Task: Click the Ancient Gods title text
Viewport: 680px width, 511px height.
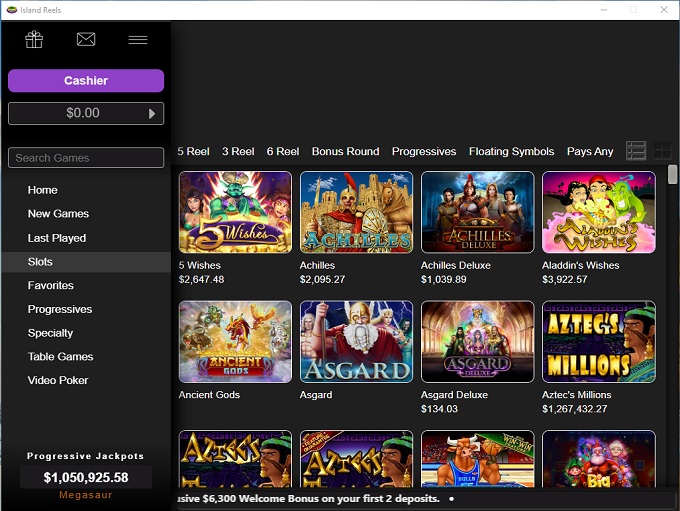Action: pyautogui.click(x=209, y=395)
